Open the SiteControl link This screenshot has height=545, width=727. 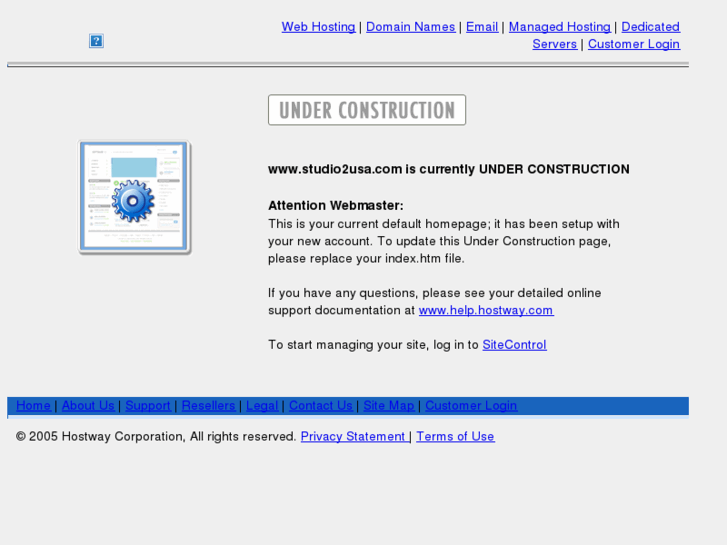514,345
